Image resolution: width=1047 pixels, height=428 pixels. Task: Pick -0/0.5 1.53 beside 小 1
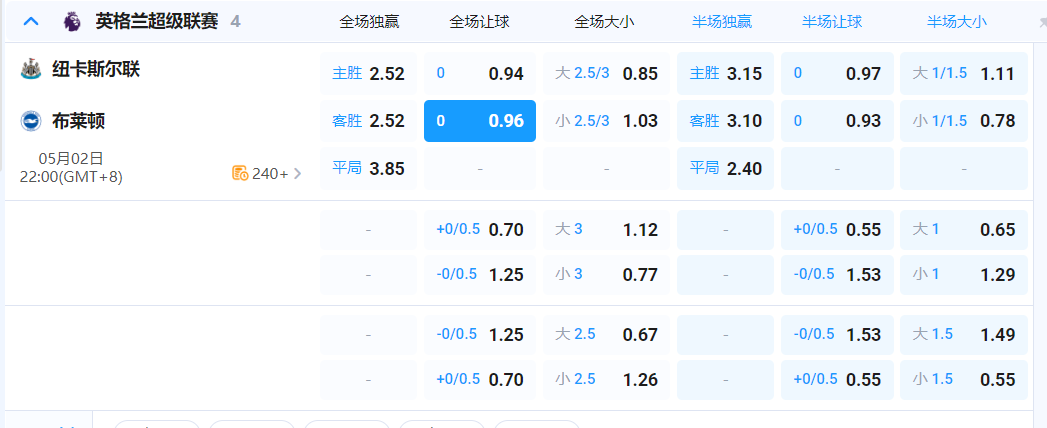tap(837, 274)
